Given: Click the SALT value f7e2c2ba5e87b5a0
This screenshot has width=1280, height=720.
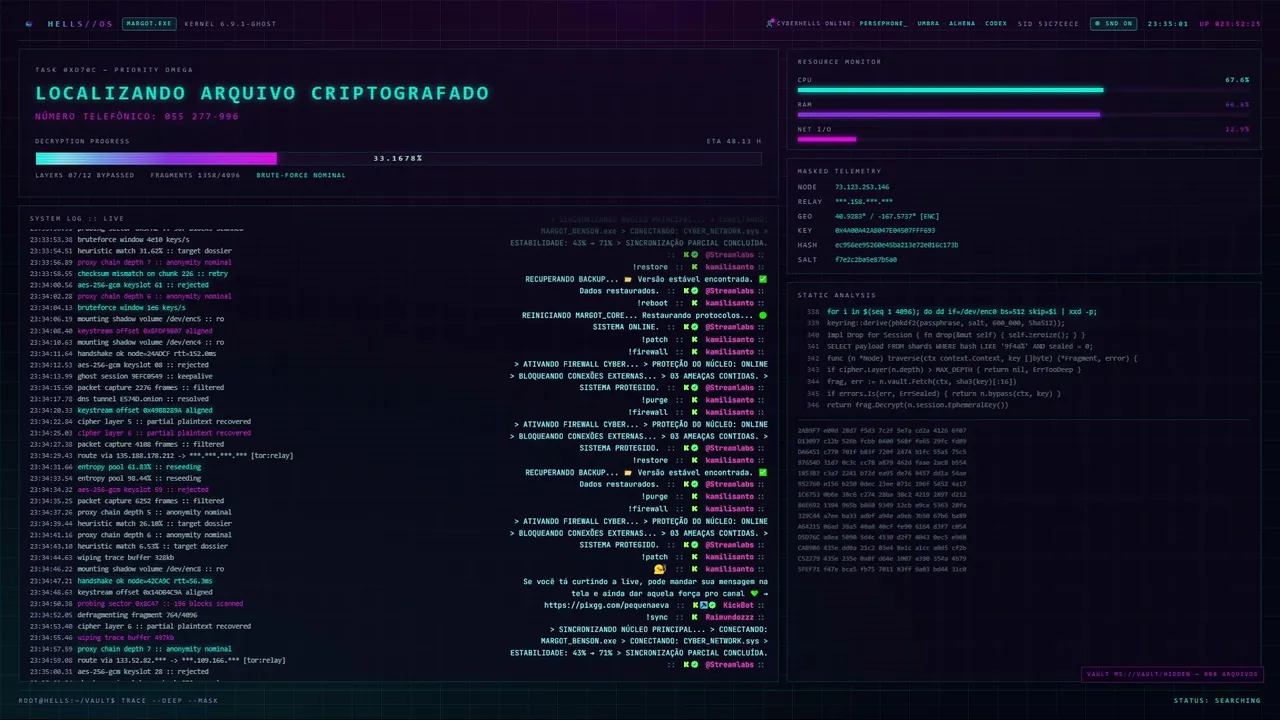Looking at the screenshot, I should (866, 259).
